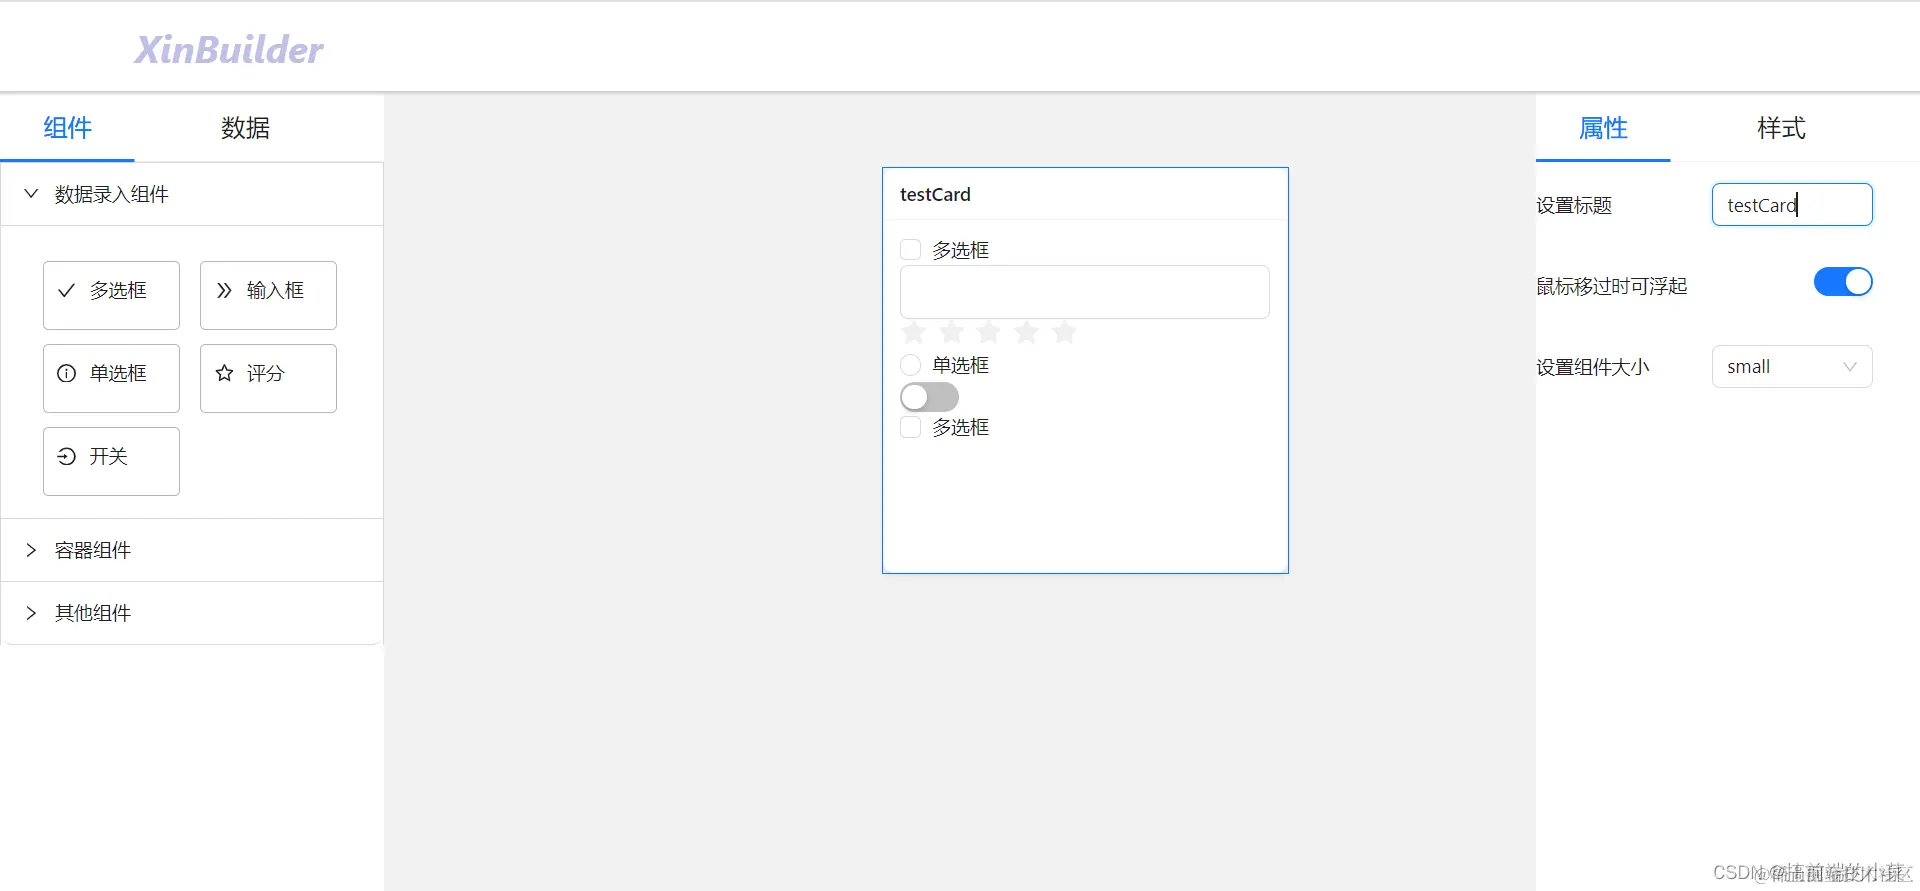Click the 设置标题 label

click(1574, 205)
